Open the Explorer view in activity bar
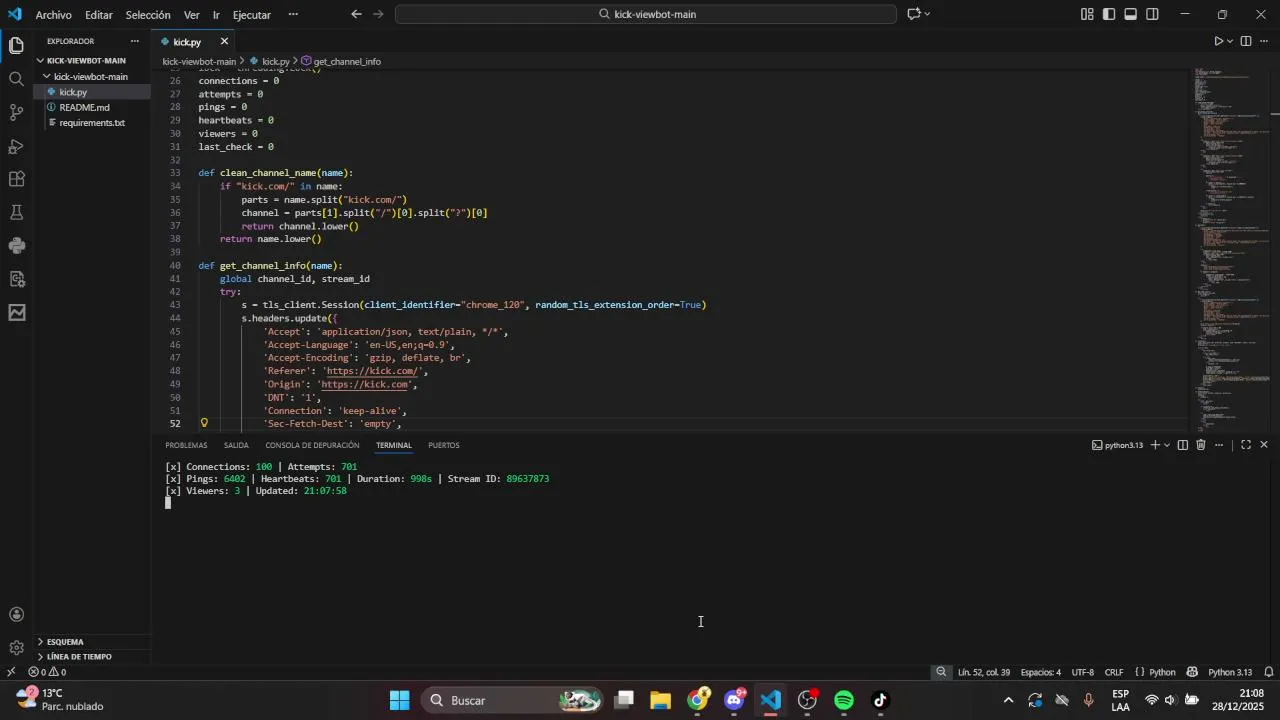The image size is (1280, 720). (16, 45)
